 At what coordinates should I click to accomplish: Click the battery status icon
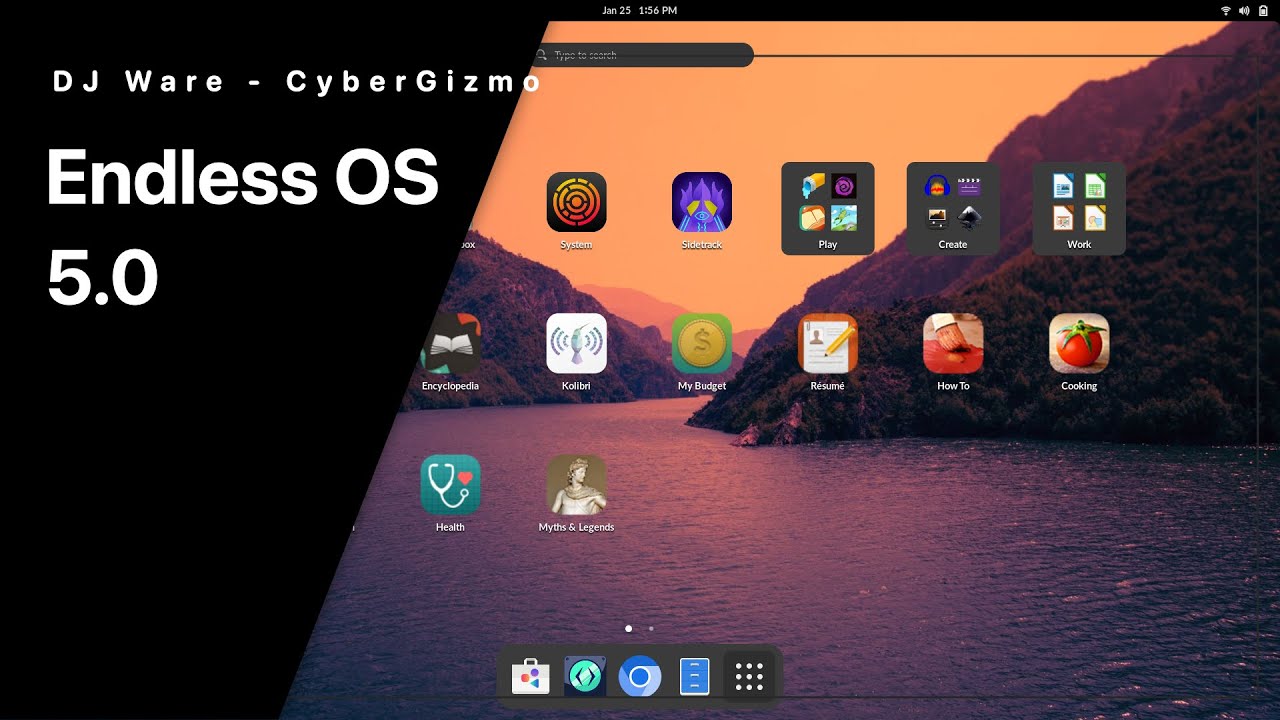coord(1263,10)
